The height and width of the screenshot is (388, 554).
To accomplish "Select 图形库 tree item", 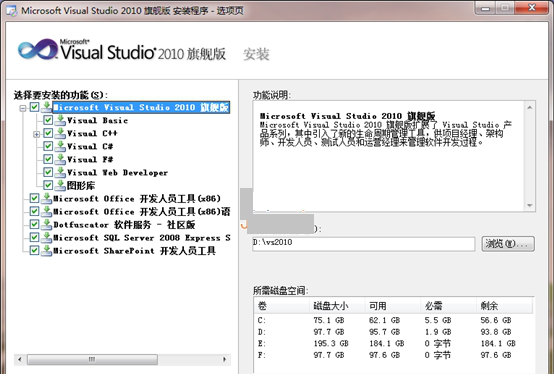I will tap(81, 186).
